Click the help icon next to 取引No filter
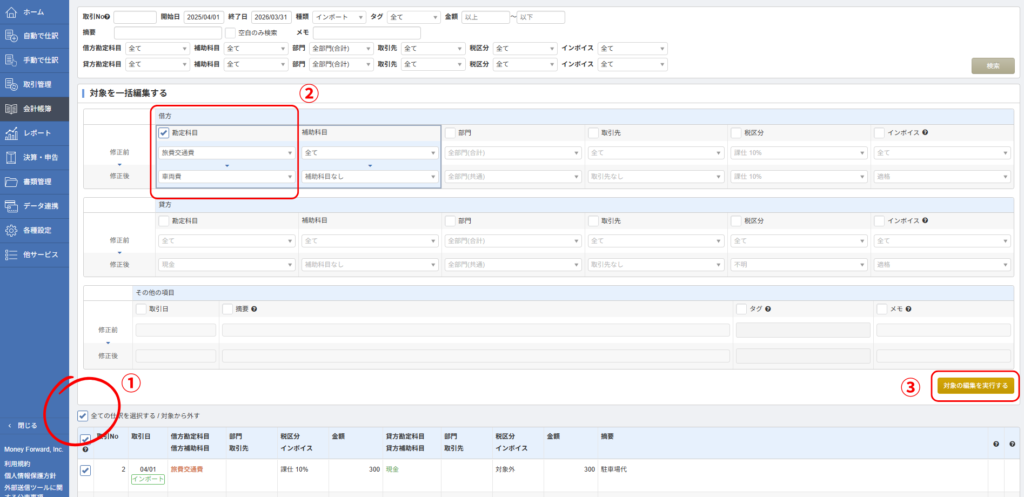This screenshot has width=1024, height=497. tap(108, 17)
